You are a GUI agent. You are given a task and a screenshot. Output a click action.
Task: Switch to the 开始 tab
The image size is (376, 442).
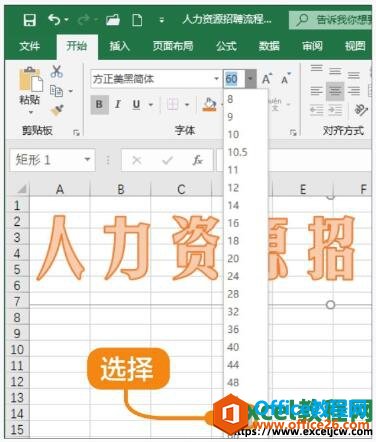click(x=77, y=46)
